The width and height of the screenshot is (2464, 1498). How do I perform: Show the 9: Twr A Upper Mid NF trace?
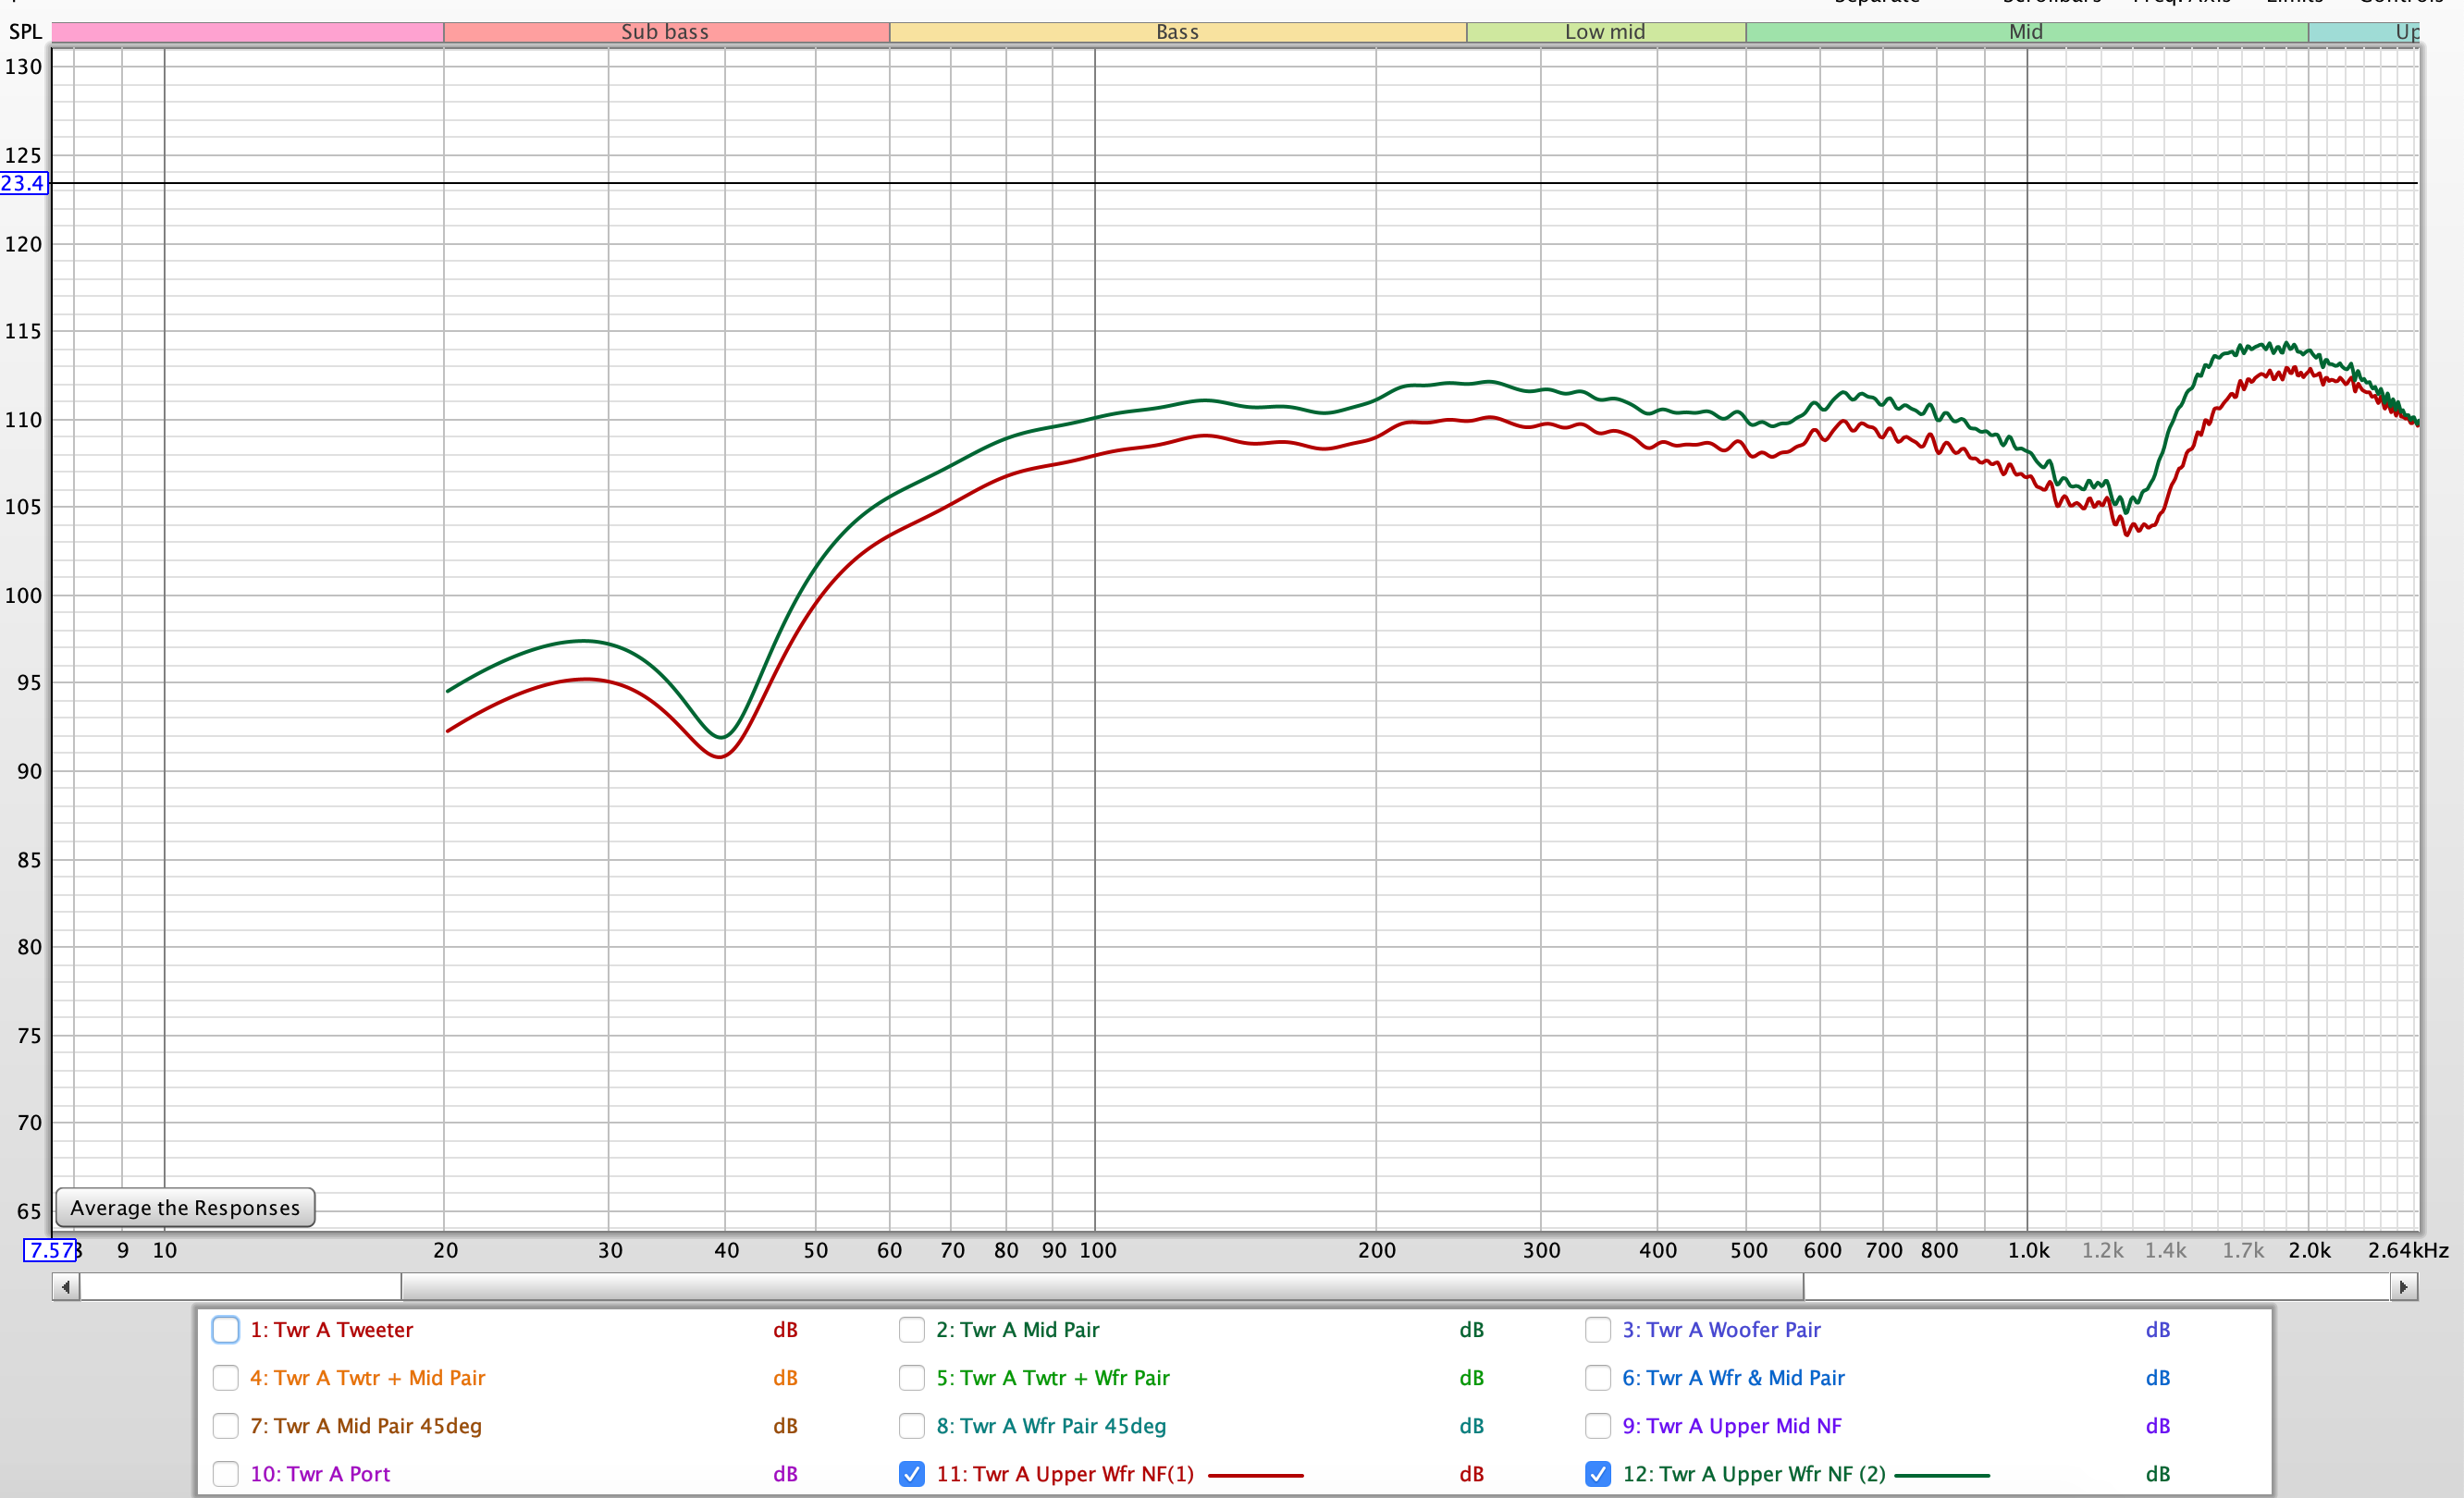click(x=1598, y=1425)
